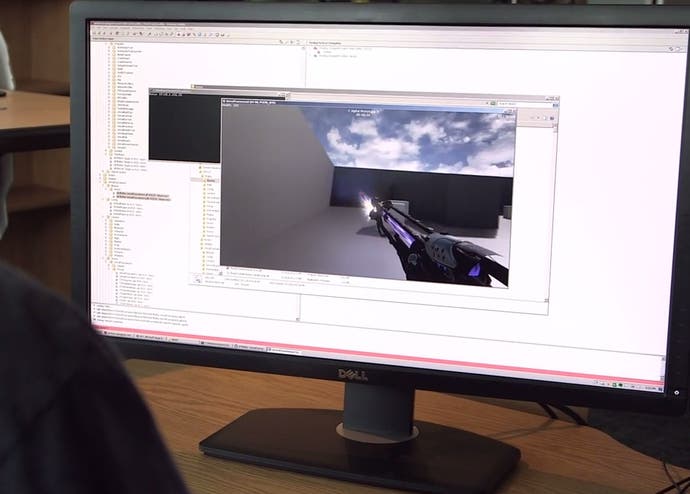Switch to the first taskbar window button
690x494 pixels.
coord(118,334)
